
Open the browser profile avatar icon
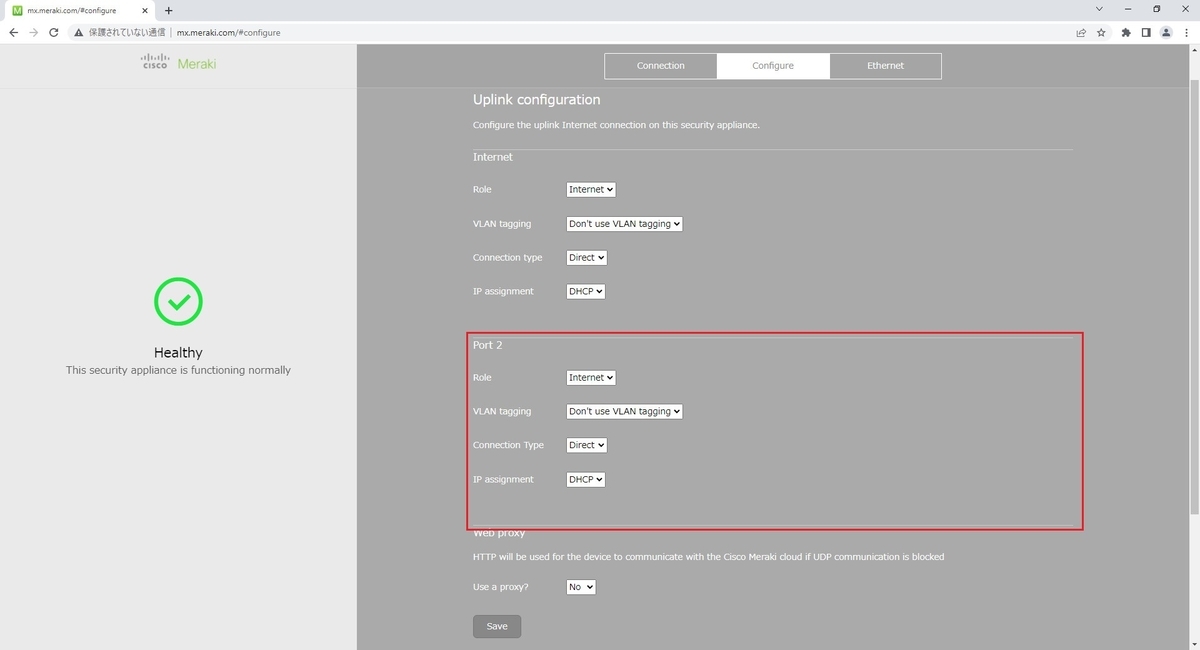[1165, 32]
